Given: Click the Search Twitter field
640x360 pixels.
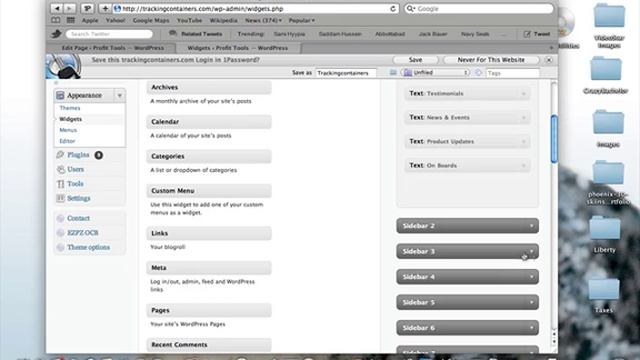Looking at the screenshot, I should pos(109,34).
